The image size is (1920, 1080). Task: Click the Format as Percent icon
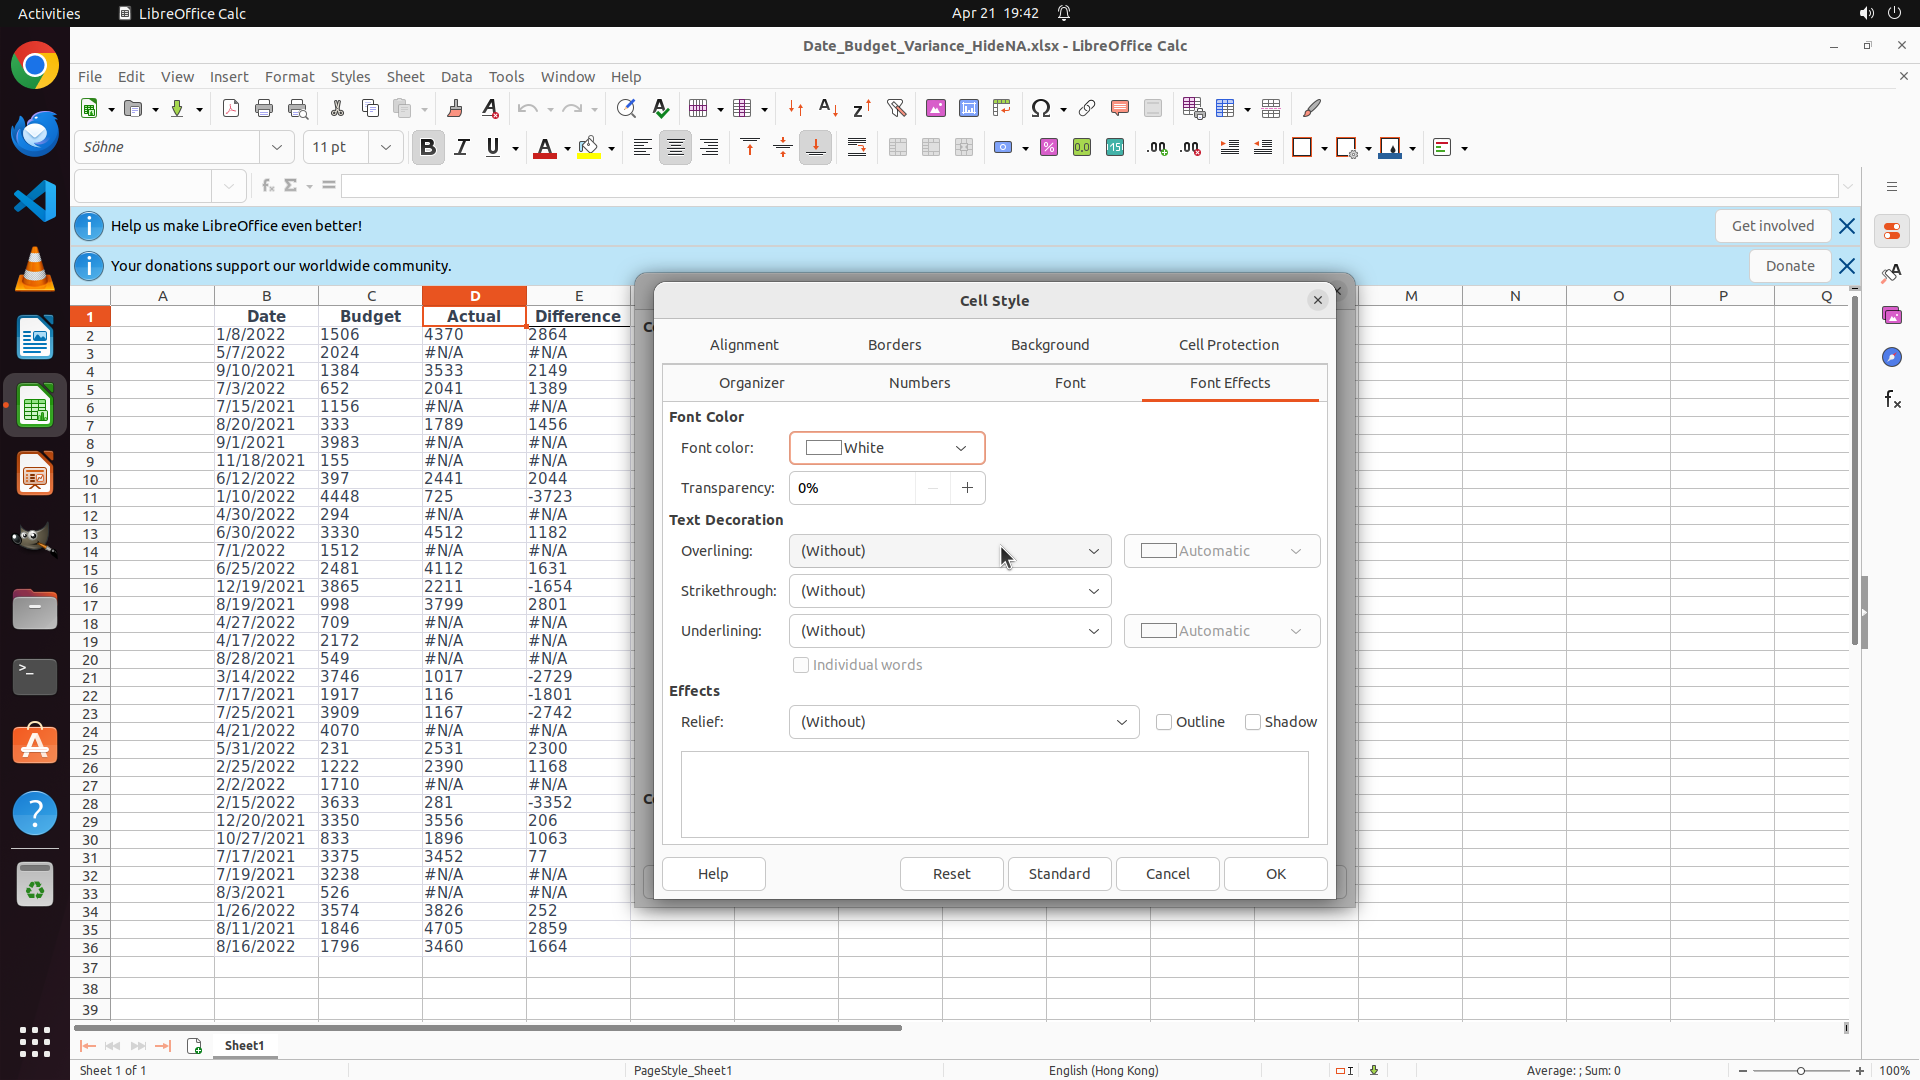(1049, 147)
